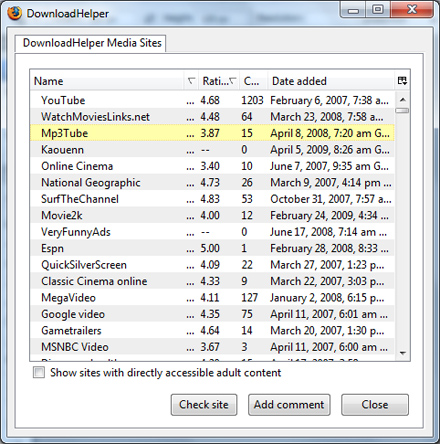440x444 pixels.
Task: Click date January 2, 2008, 6:15 cell
Action: pyautogui.click(x=327, y=297)
